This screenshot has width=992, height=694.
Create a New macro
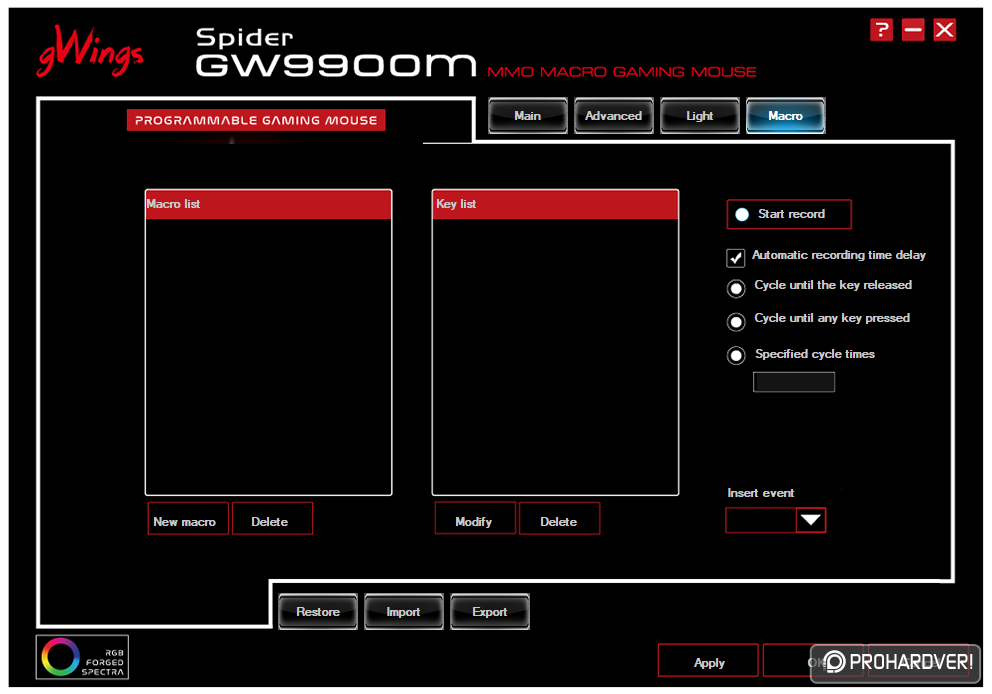point(188,519)
